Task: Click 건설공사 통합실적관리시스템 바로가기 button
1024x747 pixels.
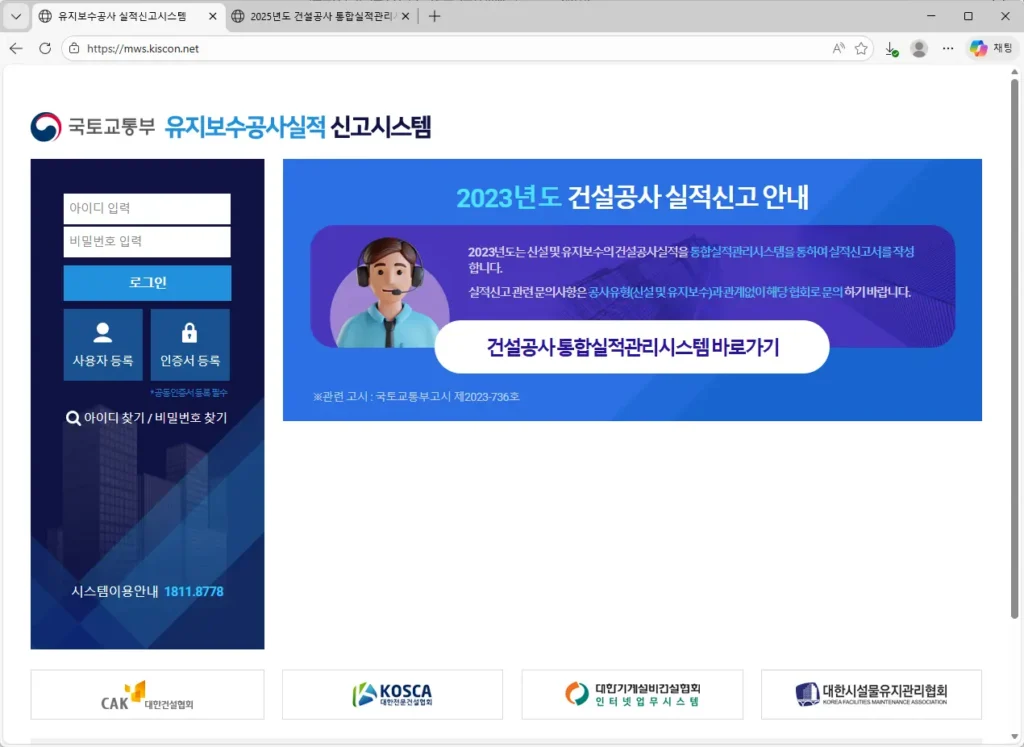Action: click(x=632, y=347)
